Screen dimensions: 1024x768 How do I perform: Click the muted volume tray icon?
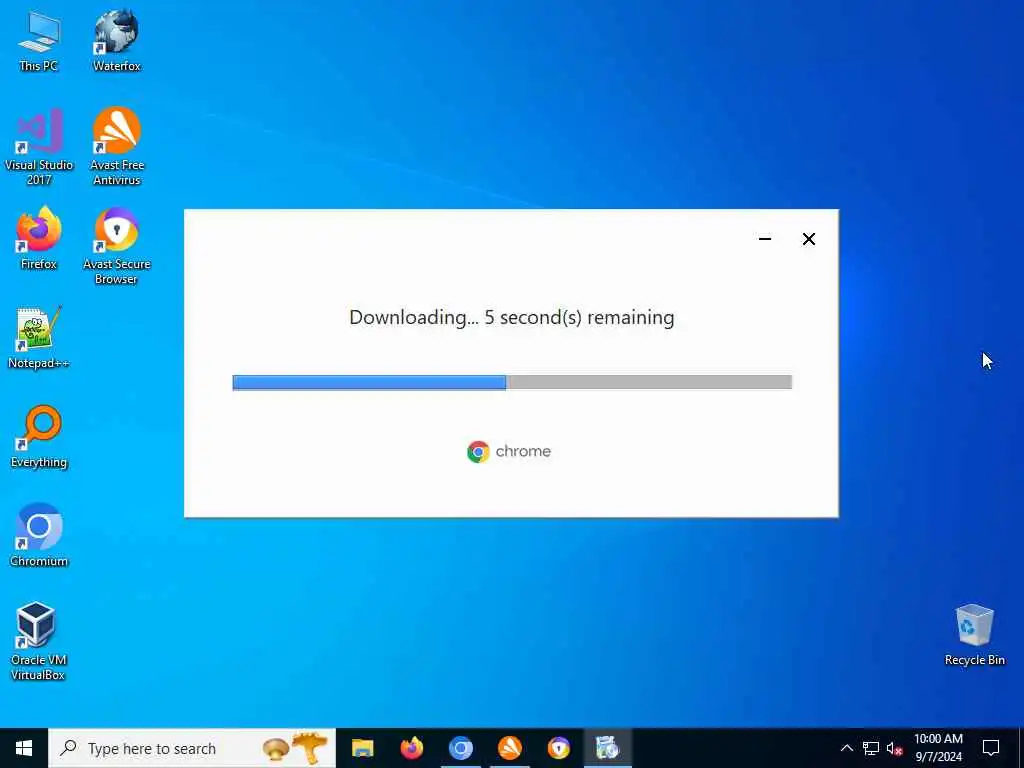coord(895,748)
